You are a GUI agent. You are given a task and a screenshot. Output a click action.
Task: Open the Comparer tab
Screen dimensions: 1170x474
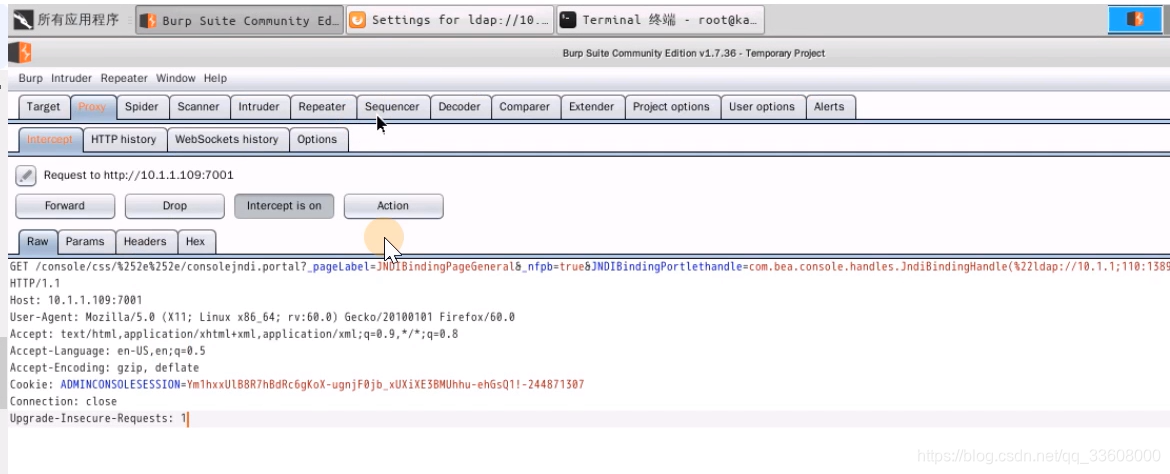tap(525, 107)
